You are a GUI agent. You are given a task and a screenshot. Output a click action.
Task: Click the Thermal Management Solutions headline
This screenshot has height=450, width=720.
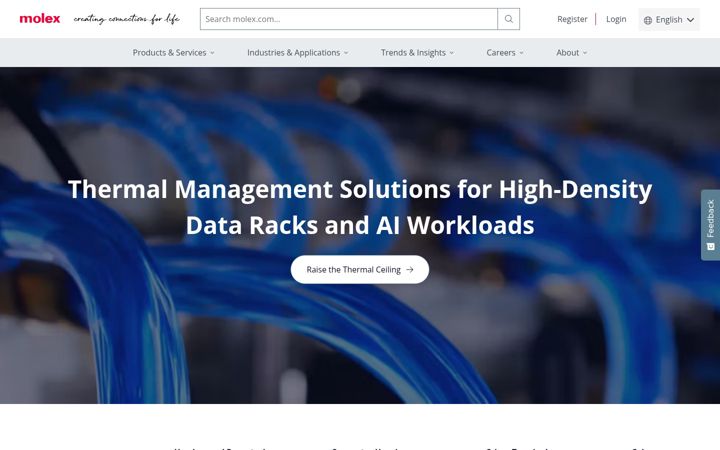tap(360, 207)
